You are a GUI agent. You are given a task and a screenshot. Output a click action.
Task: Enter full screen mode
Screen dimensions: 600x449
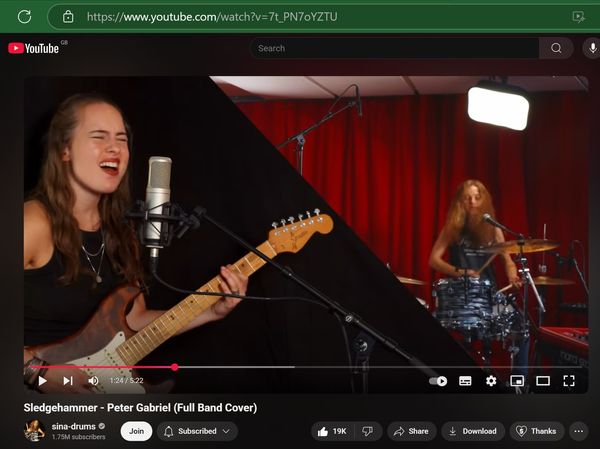(x=569, y=381)
